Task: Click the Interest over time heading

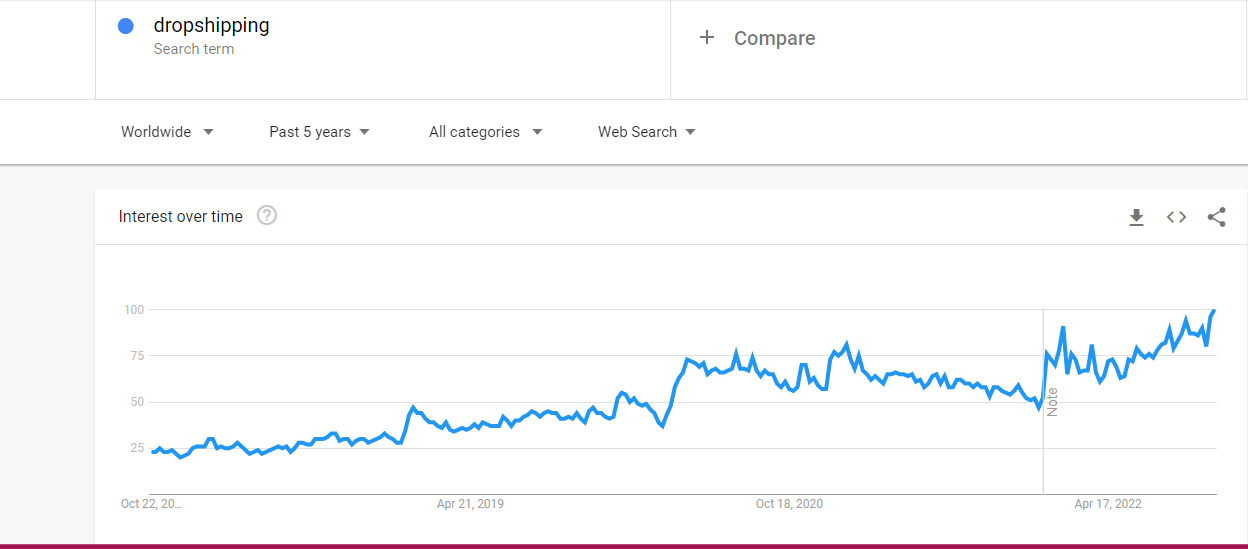Action: 180,216
